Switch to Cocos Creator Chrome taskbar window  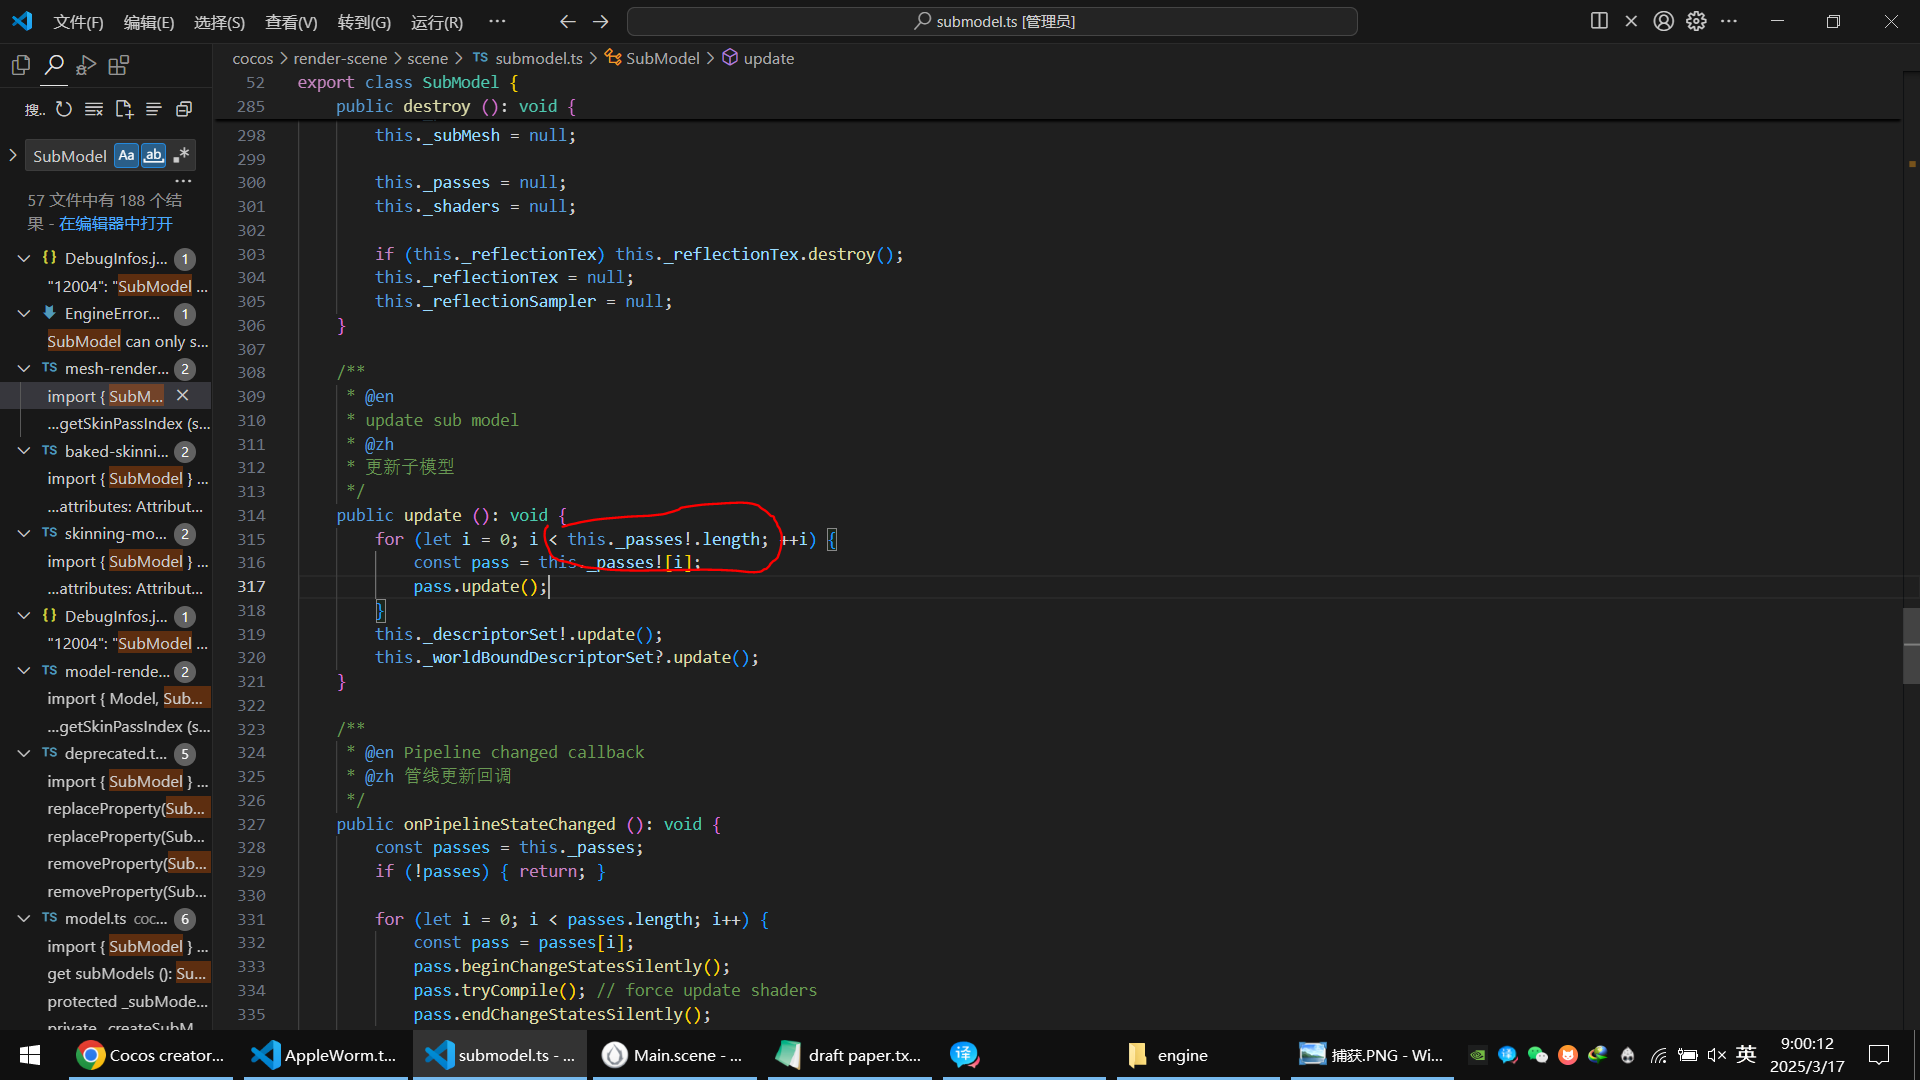(151, 1055)
